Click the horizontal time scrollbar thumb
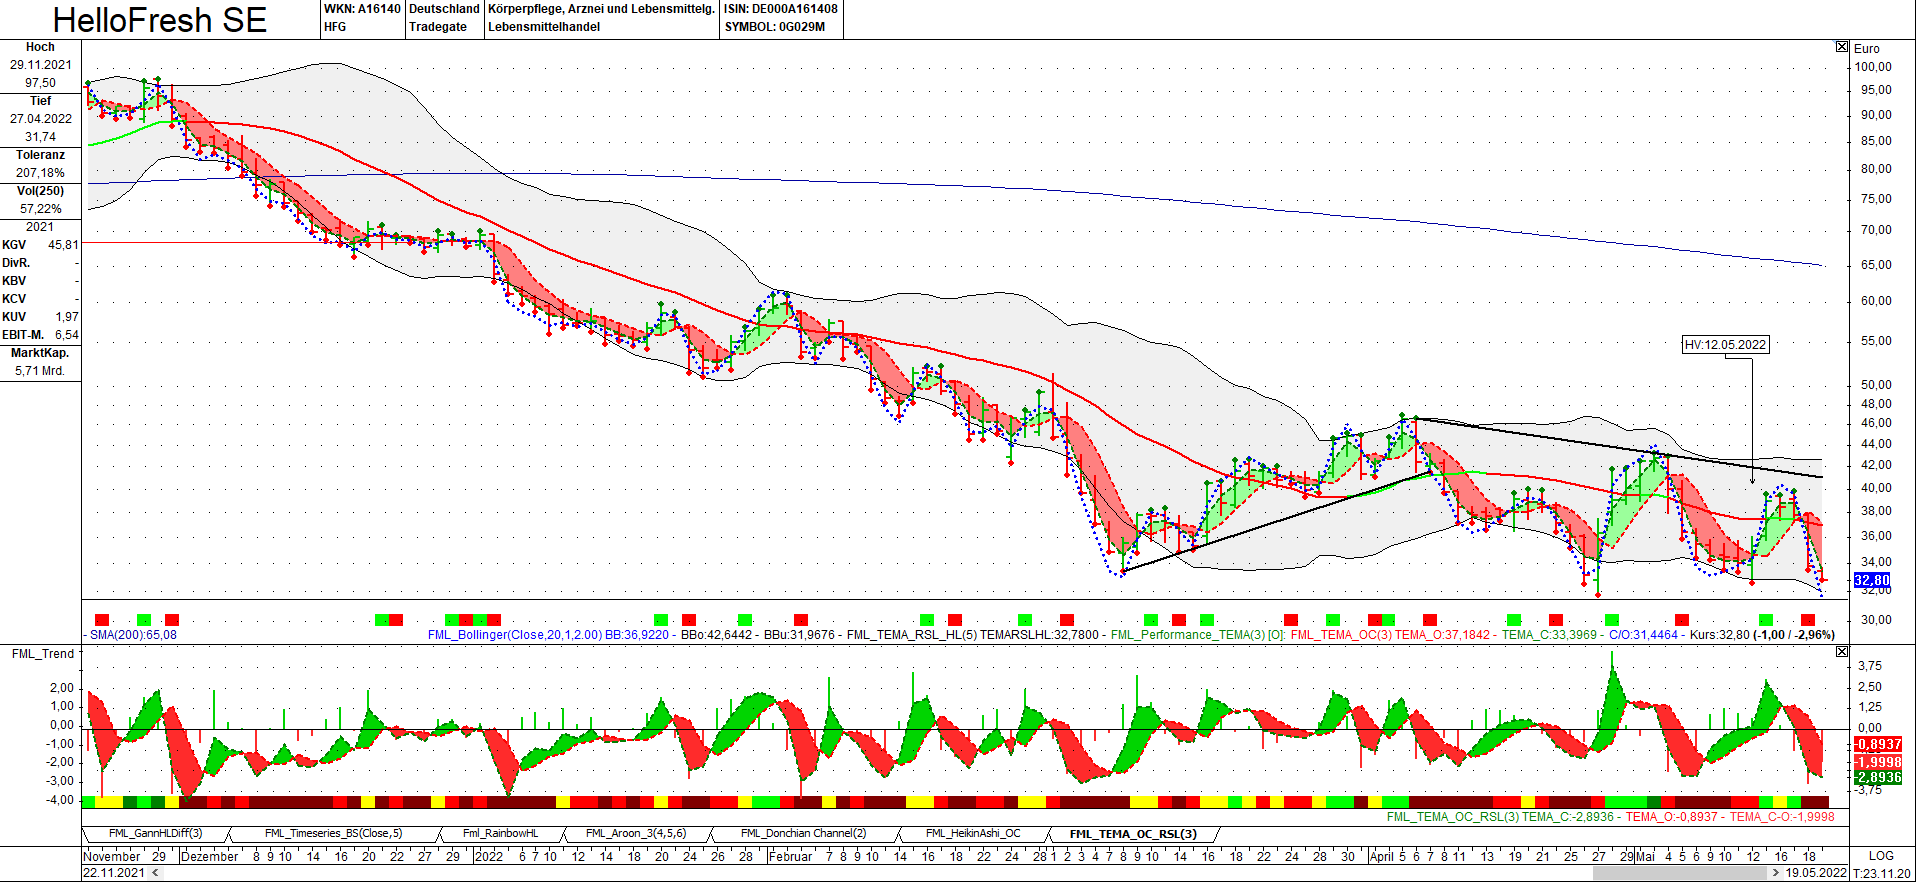 [x=1680, y=873]
